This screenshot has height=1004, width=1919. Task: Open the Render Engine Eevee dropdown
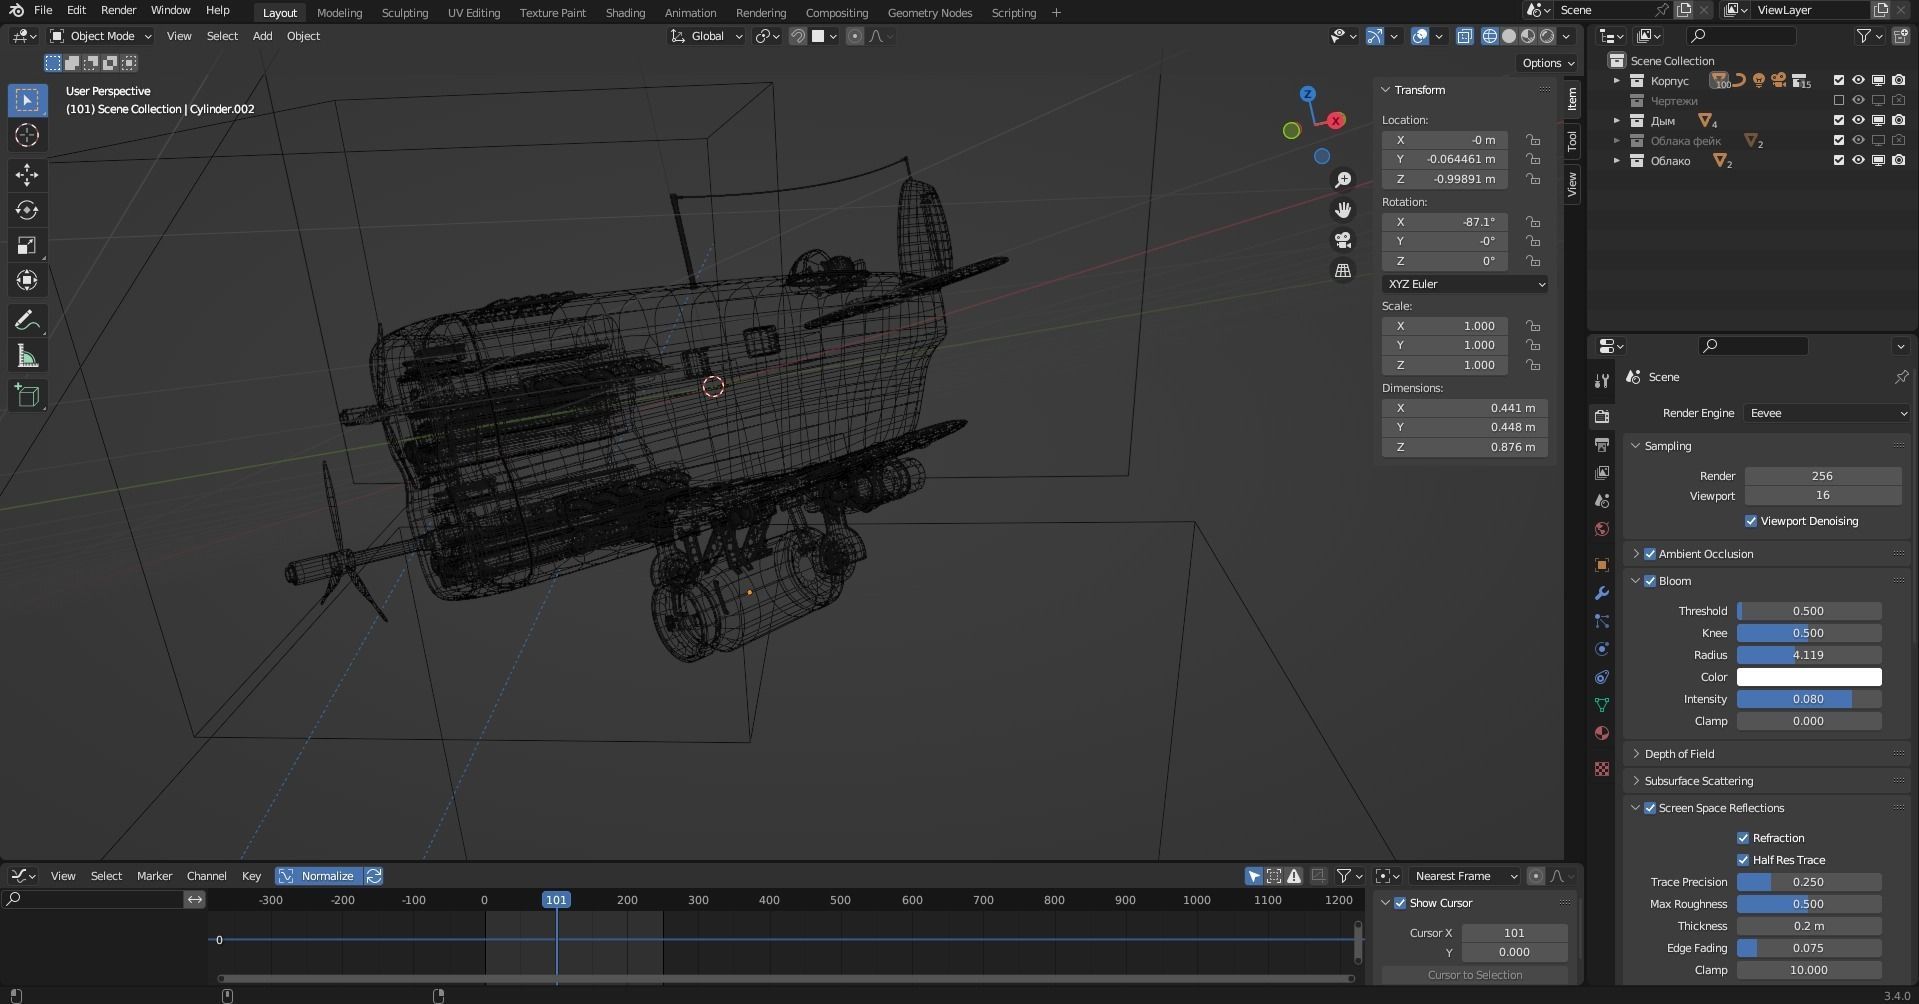1826,413
